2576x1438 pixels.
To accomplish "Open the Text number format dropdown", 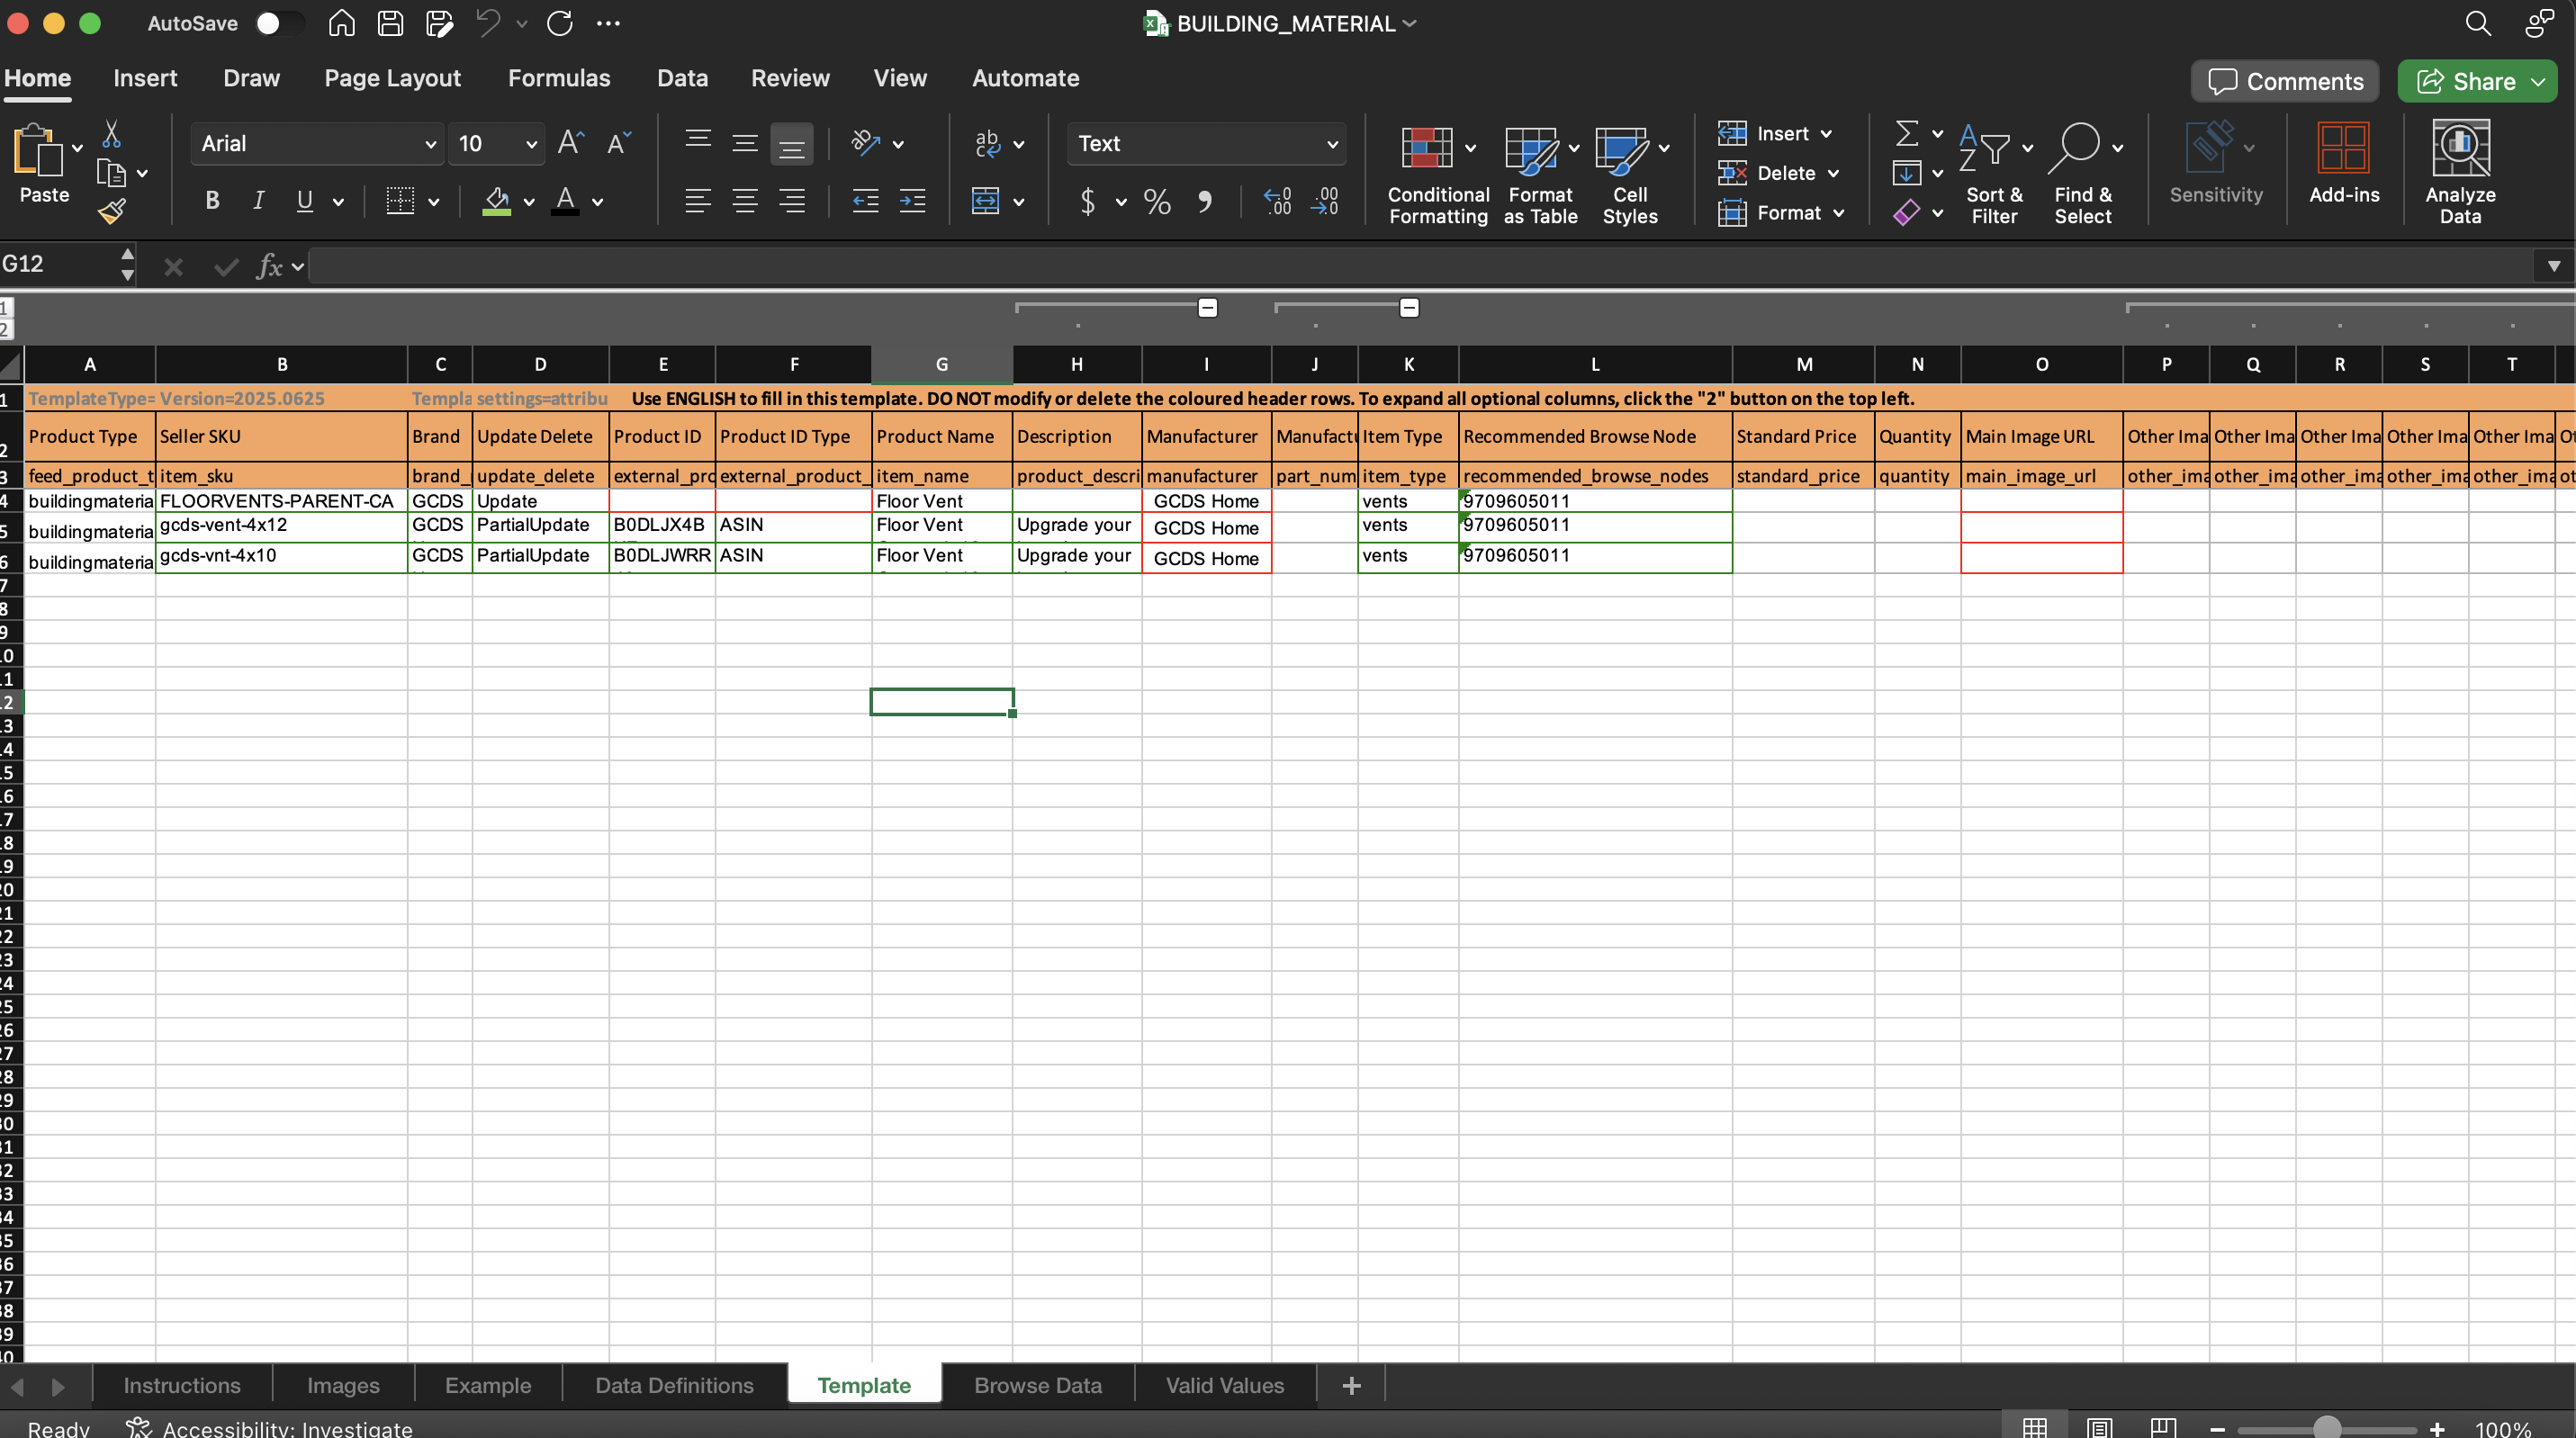I will [x=1331, y=144].
